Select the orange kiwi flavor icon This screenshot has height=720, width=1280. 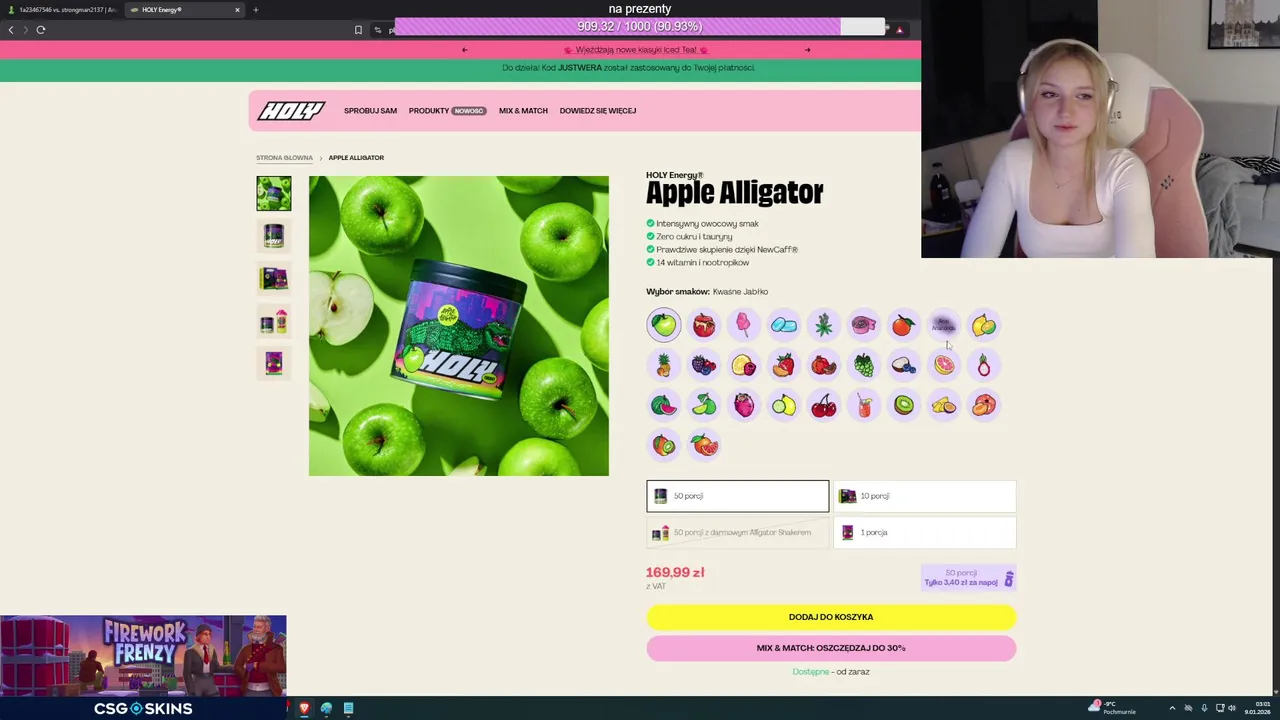664,445
